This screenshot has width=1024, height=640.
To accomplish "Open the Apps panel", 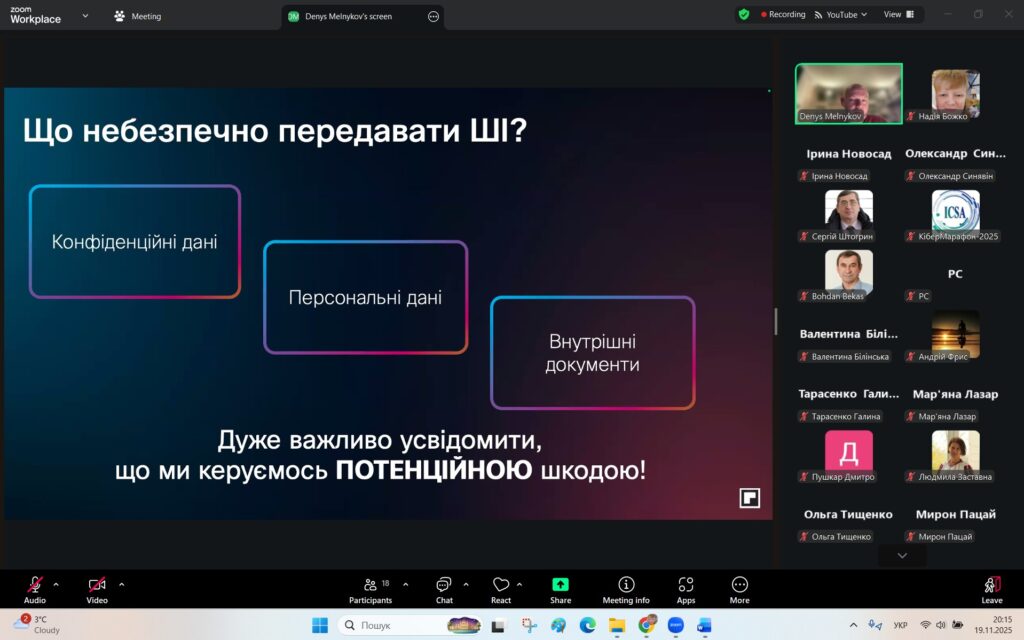I will (686, 589).
